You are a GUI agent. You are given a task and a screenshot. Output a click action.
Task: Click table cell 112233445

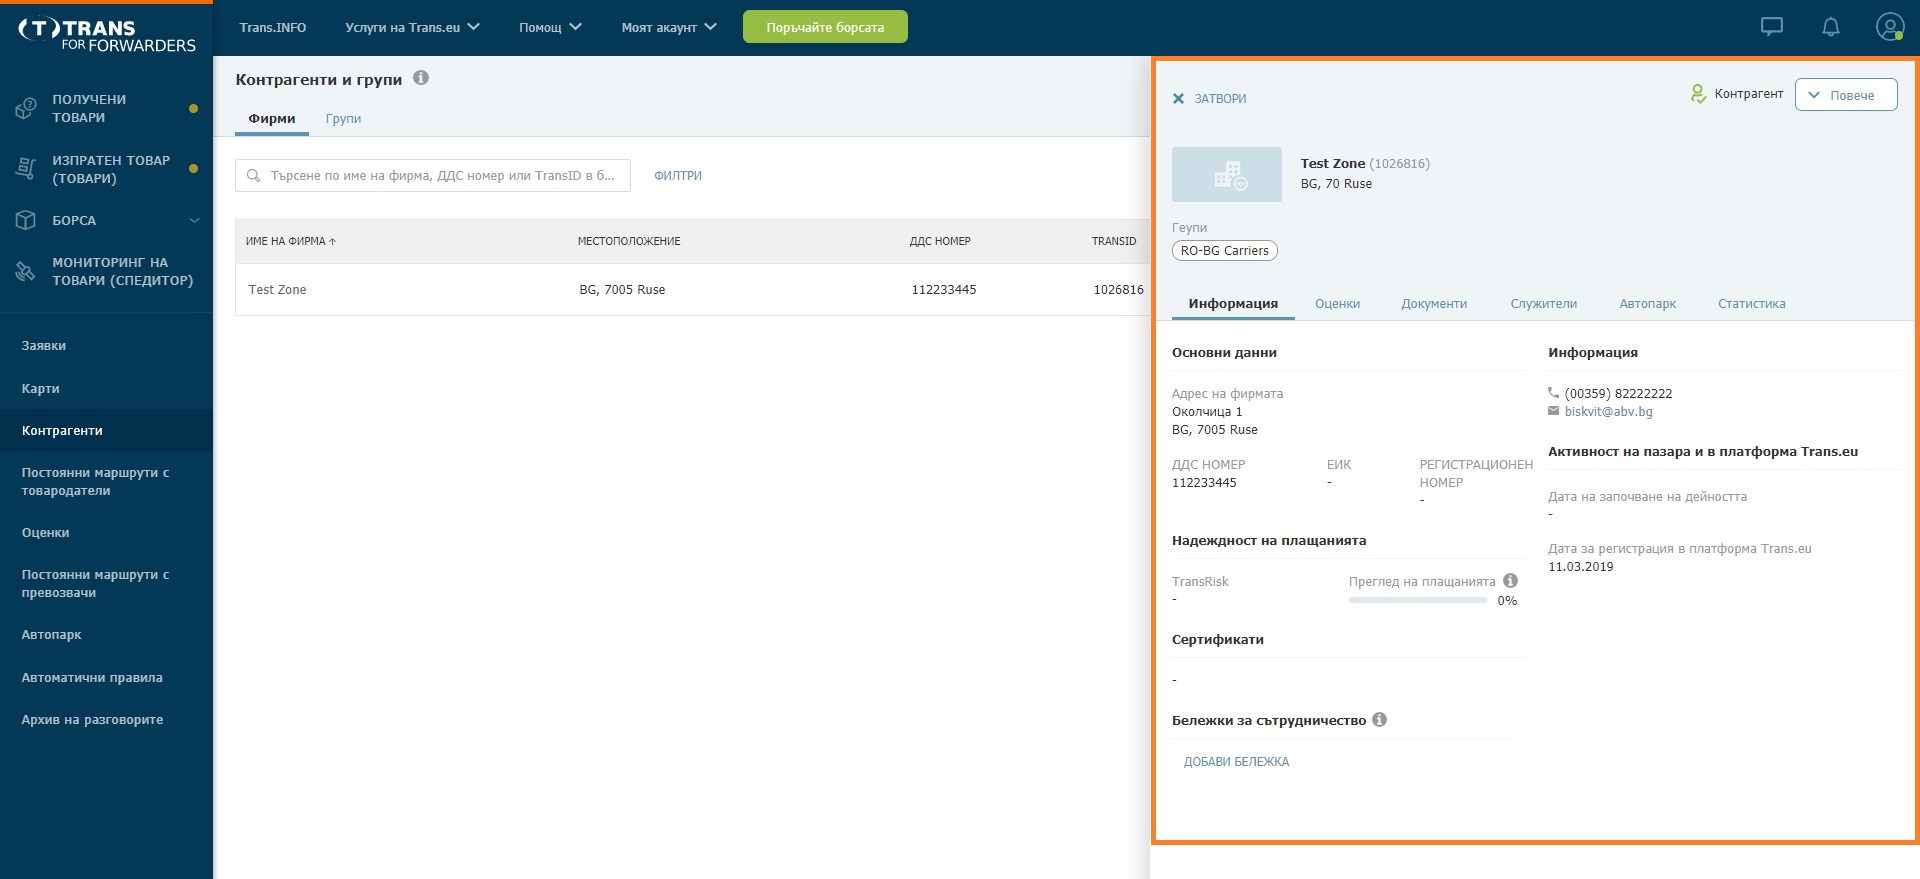point(944,290)
